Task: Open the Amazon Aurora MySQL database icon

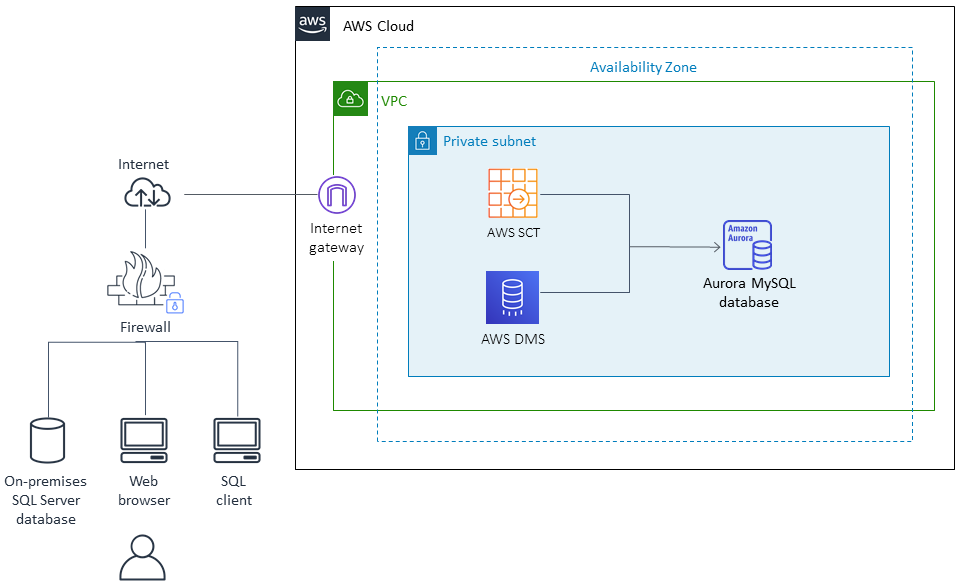Action: [747, 243]
